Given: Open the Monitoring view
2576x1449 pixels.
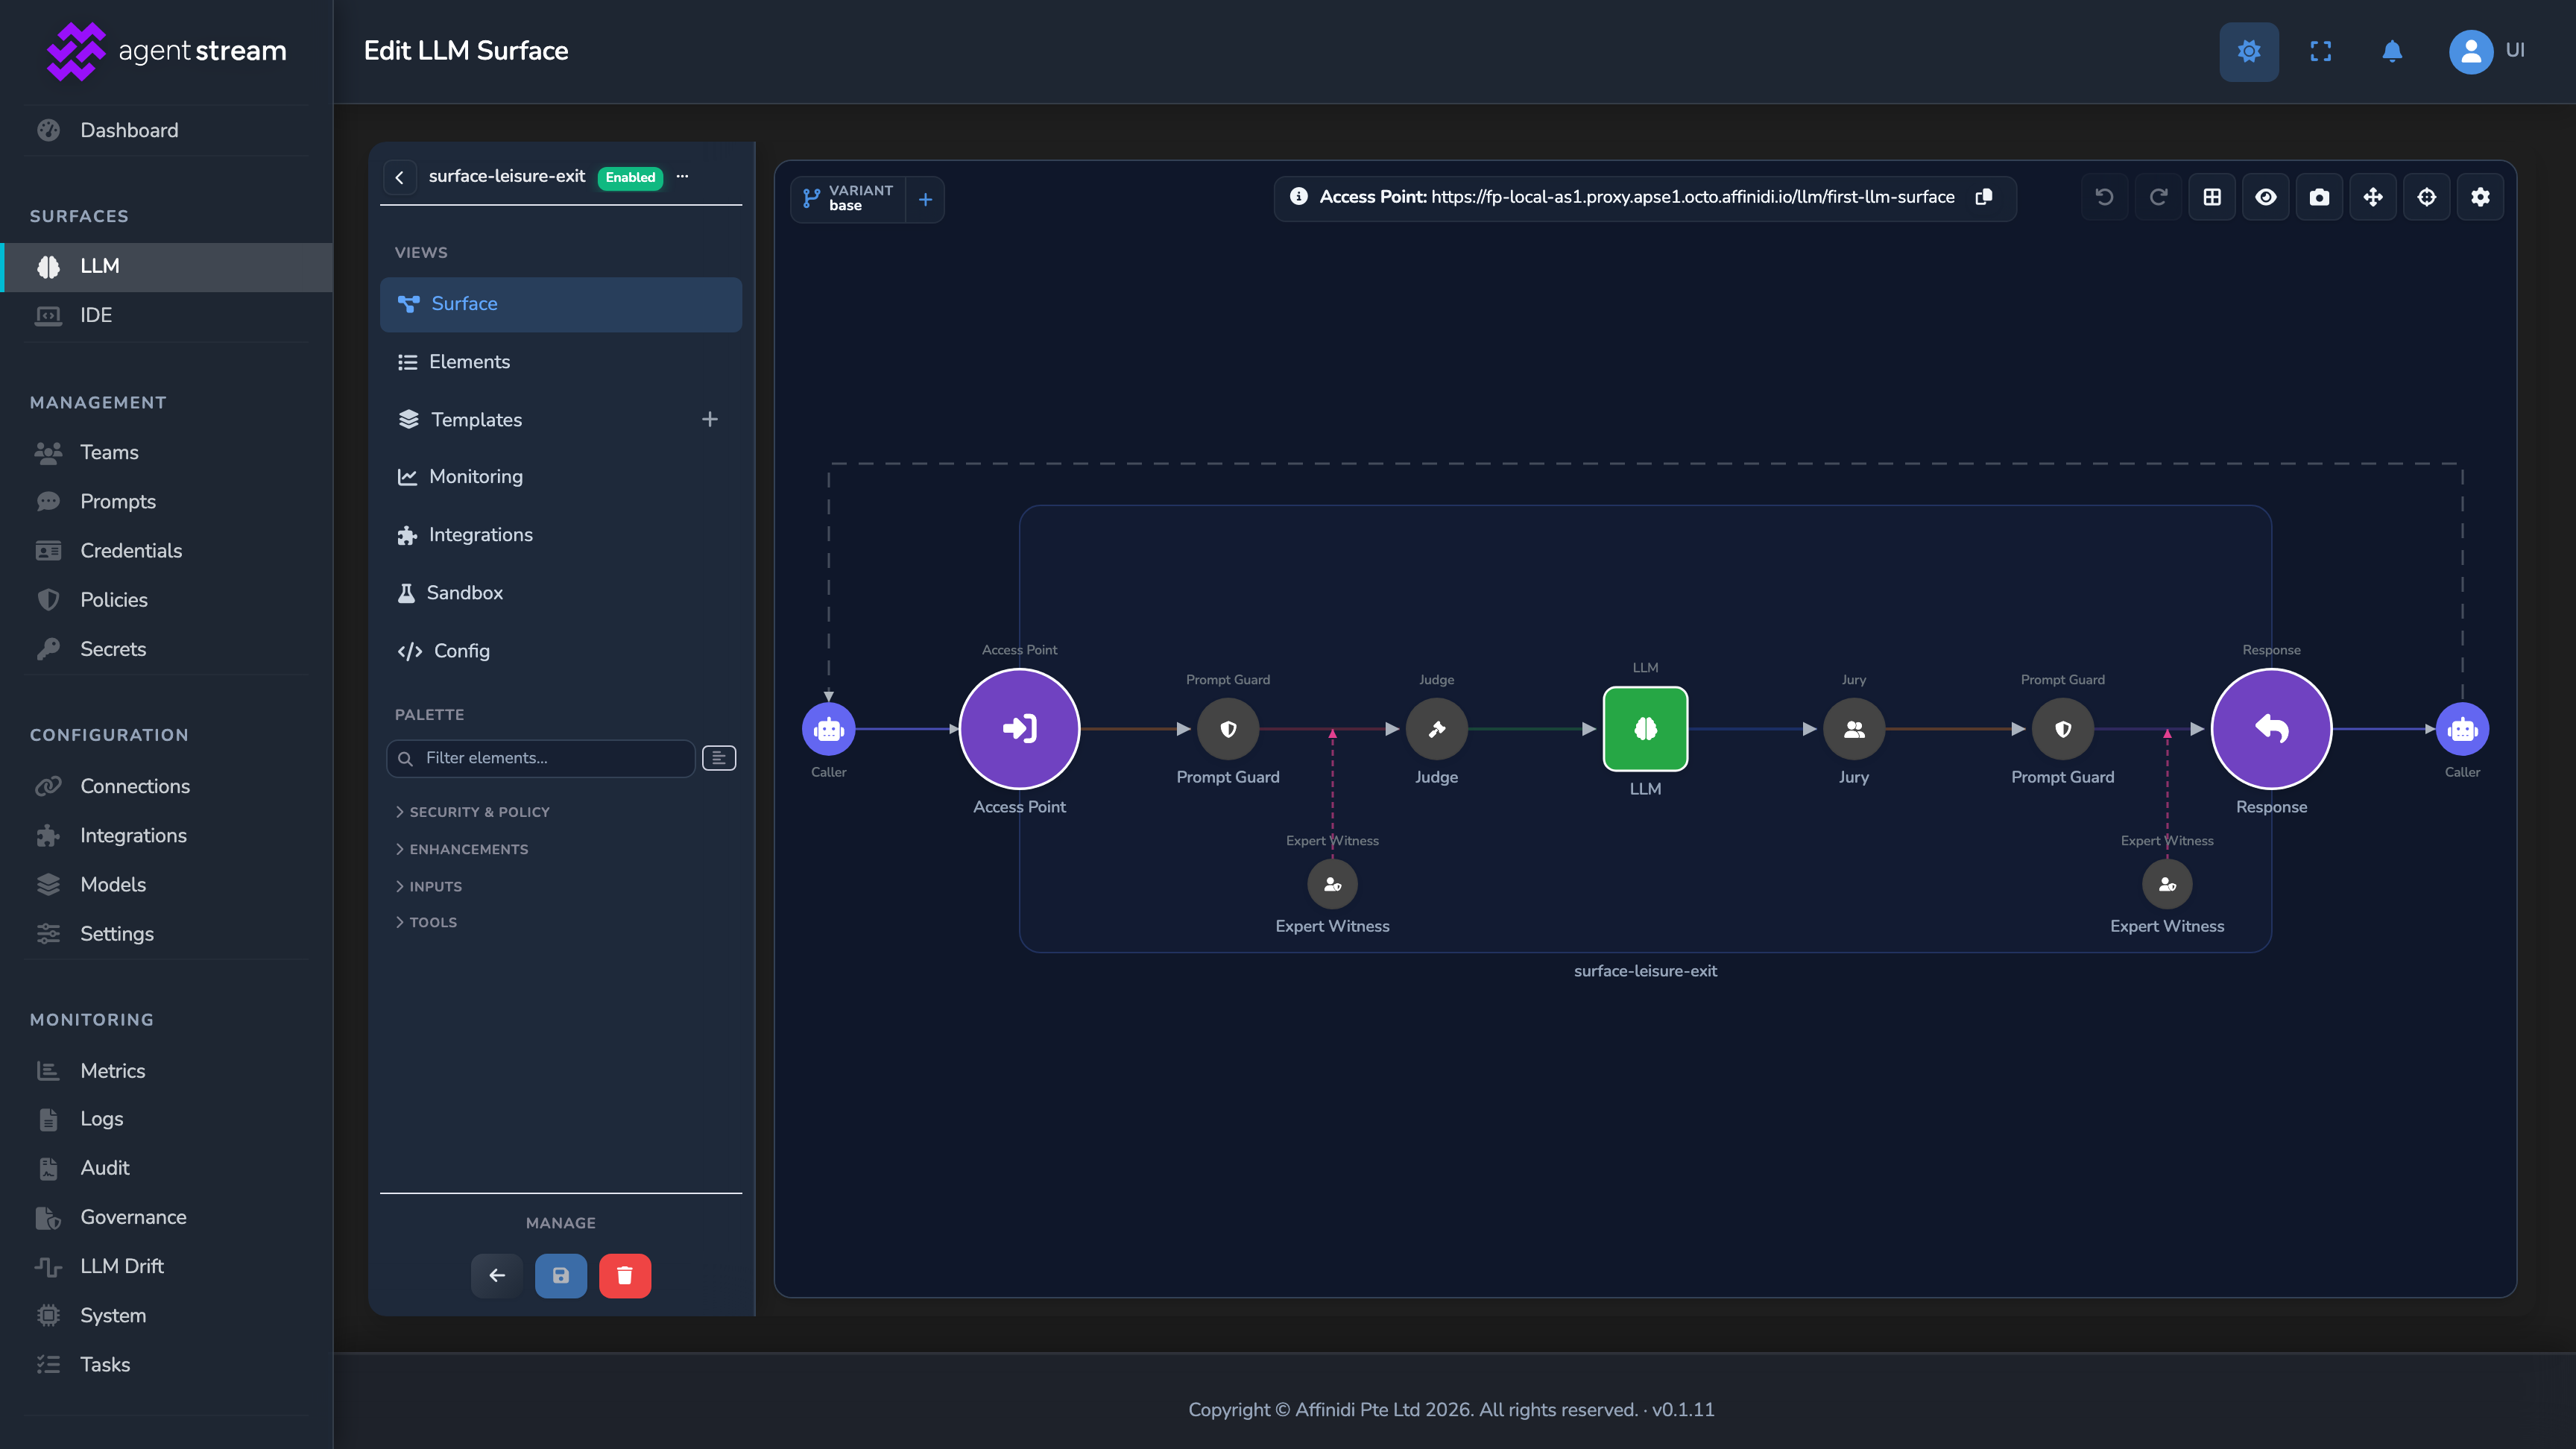Looking at the screenshot, I should [561, 477].
